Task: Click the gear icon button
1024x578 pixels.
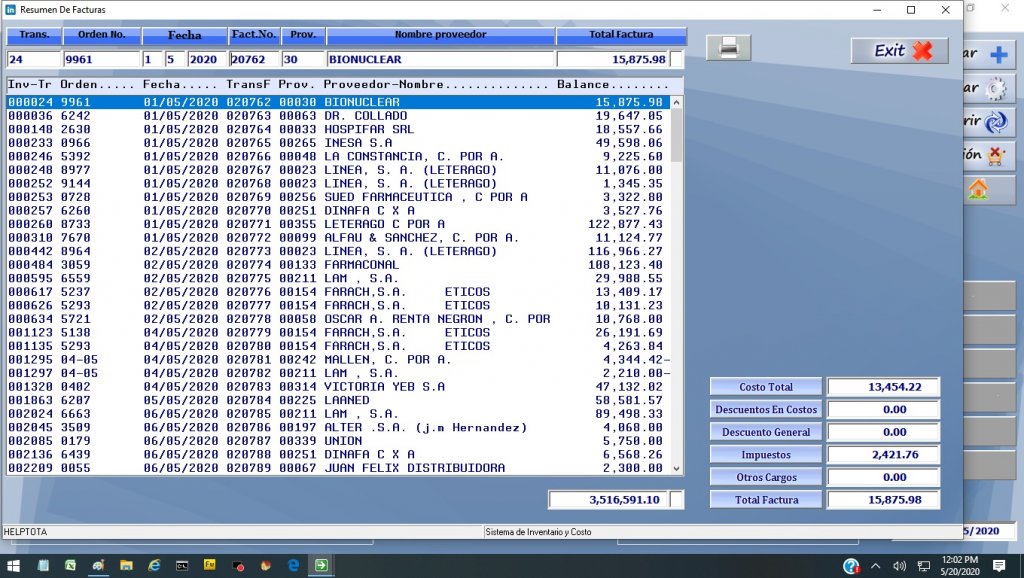Action: 996,90
